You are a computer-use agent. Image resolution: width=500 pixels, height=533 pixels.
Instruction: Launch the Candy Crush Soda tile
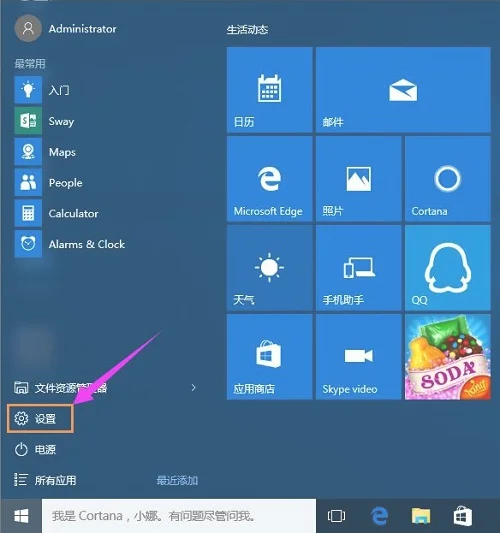[x=448, y=357]
